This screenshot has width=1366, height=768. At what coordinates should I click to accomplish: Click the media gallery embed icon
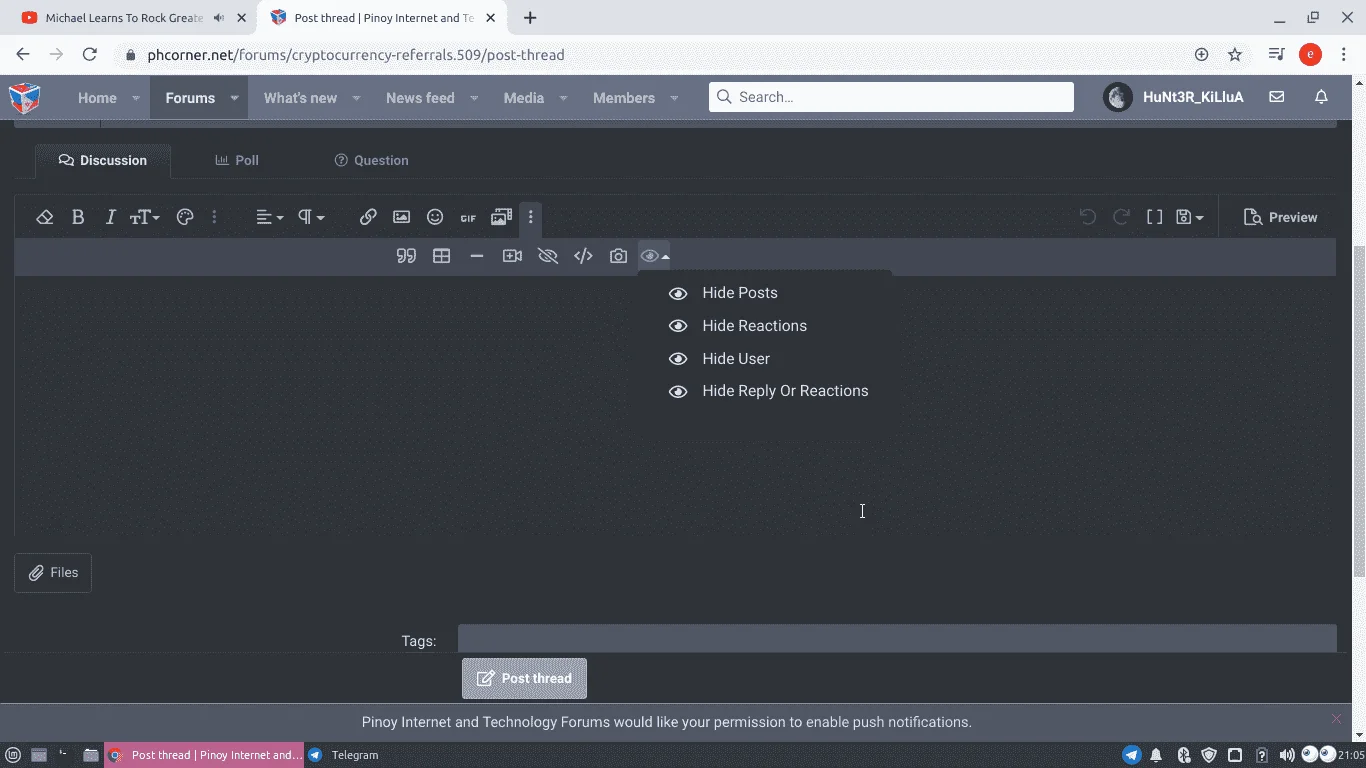point(501,217)
